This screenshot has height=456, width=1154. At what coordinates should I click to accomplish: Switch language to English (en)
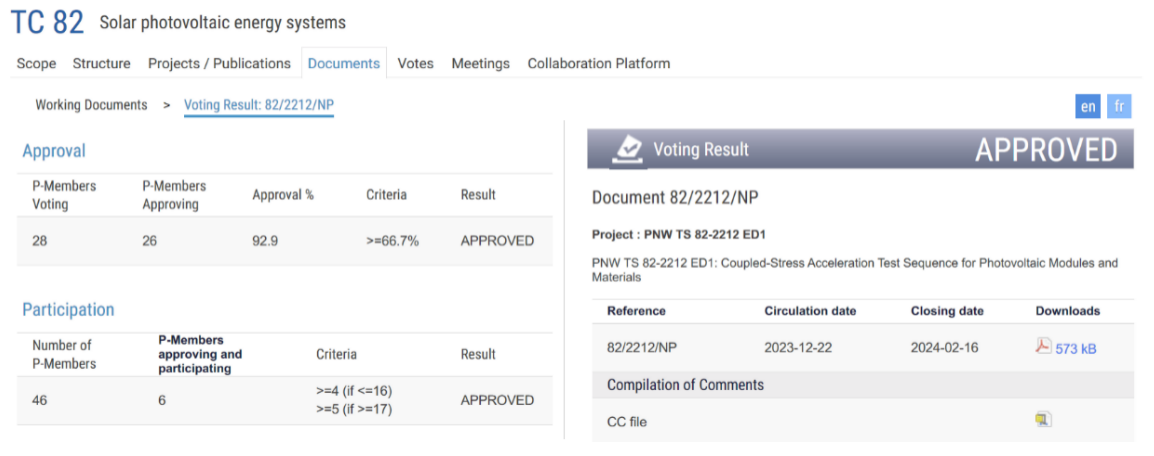tap(1088, 106)
